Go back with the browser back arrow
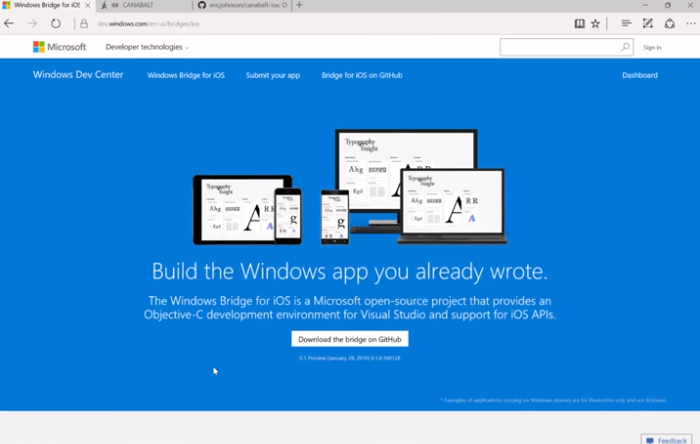700x444 pixels. pyautogui.click(x=9, y=23)
